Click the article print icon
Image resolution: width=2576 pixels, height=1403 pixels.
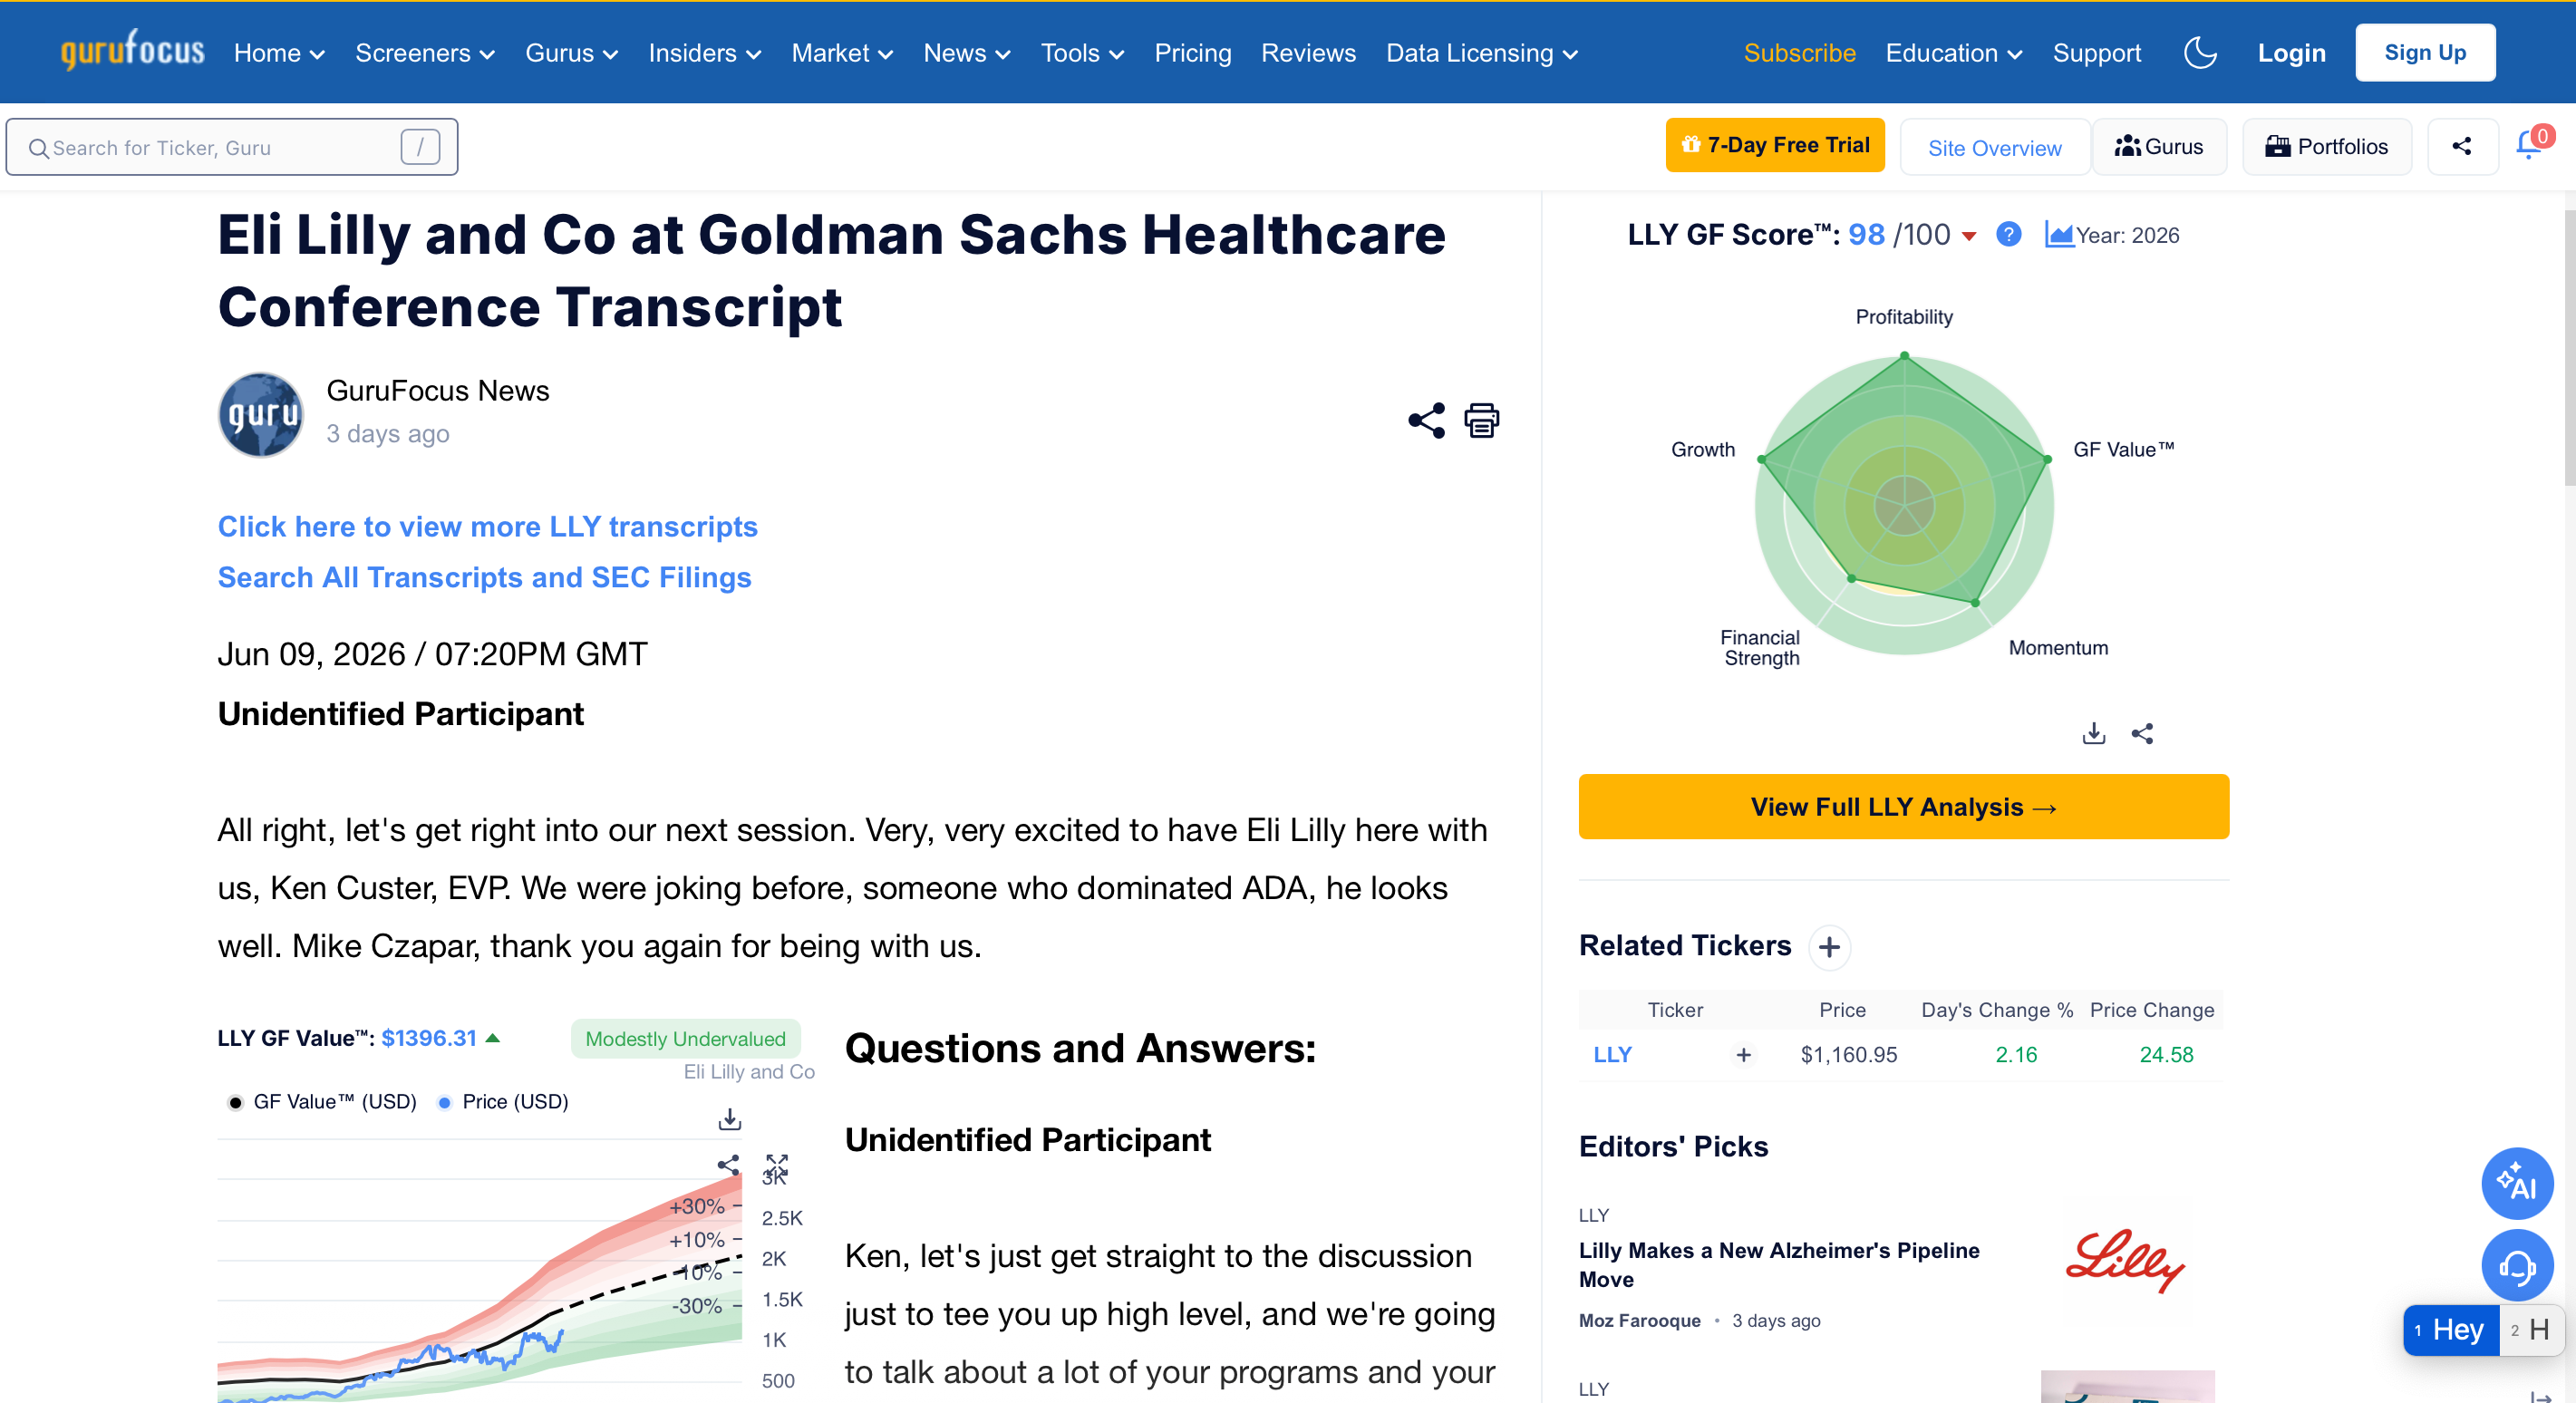[1481, 420]
